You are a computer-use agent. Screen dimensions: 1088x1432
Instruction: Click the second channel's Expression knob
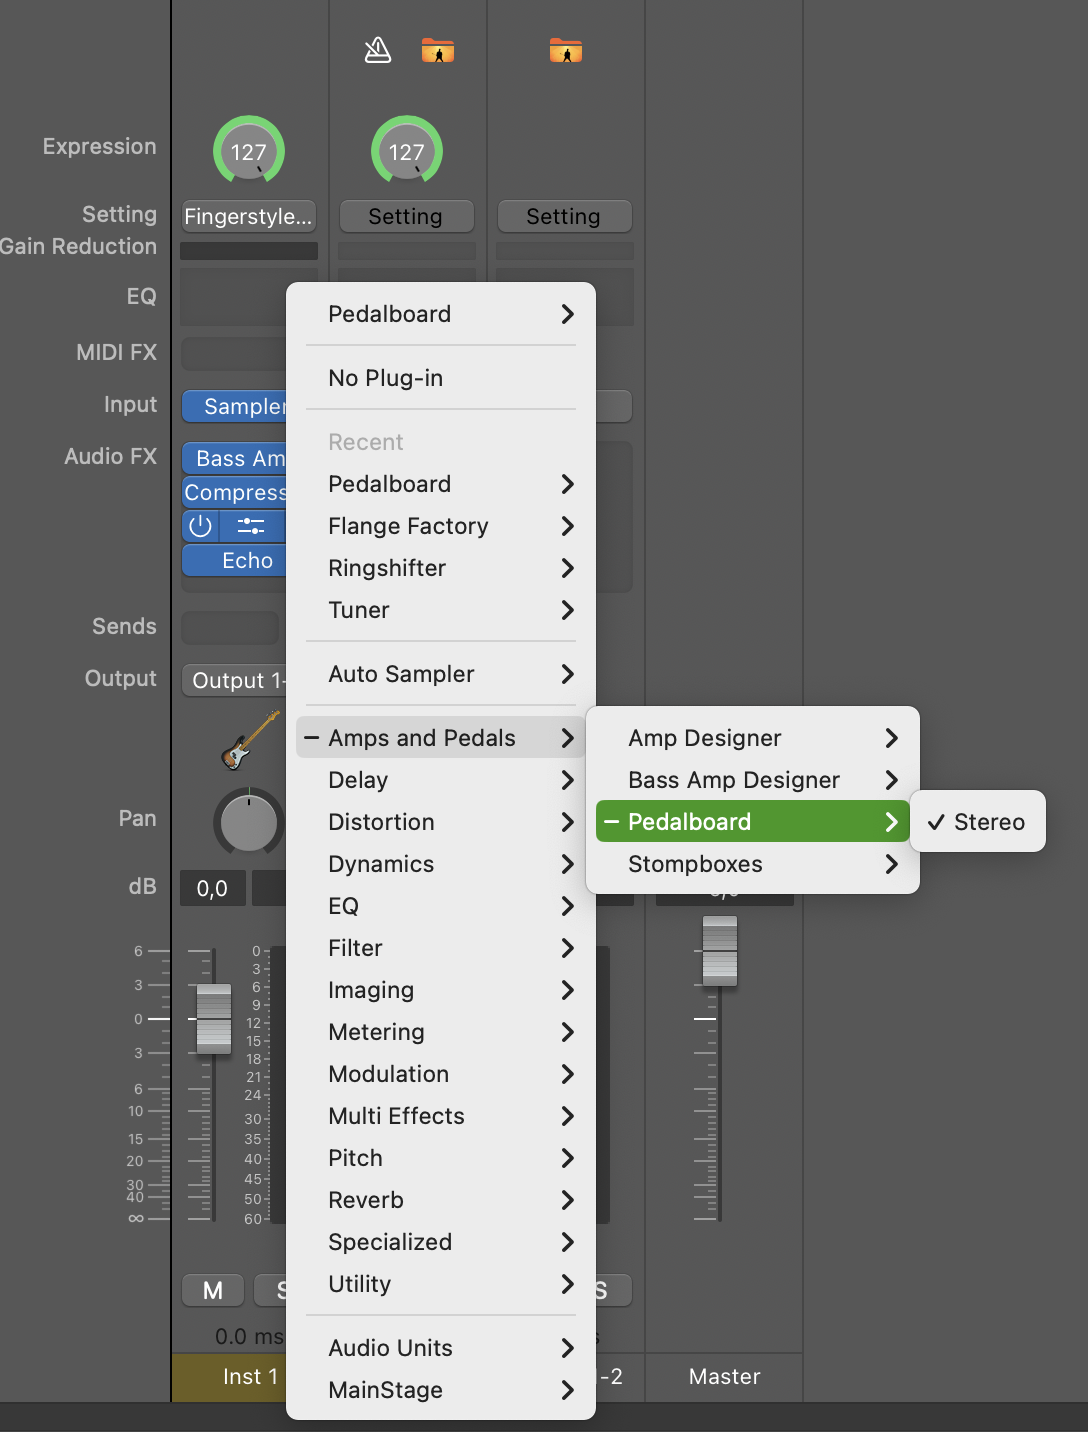click(407, 152)
